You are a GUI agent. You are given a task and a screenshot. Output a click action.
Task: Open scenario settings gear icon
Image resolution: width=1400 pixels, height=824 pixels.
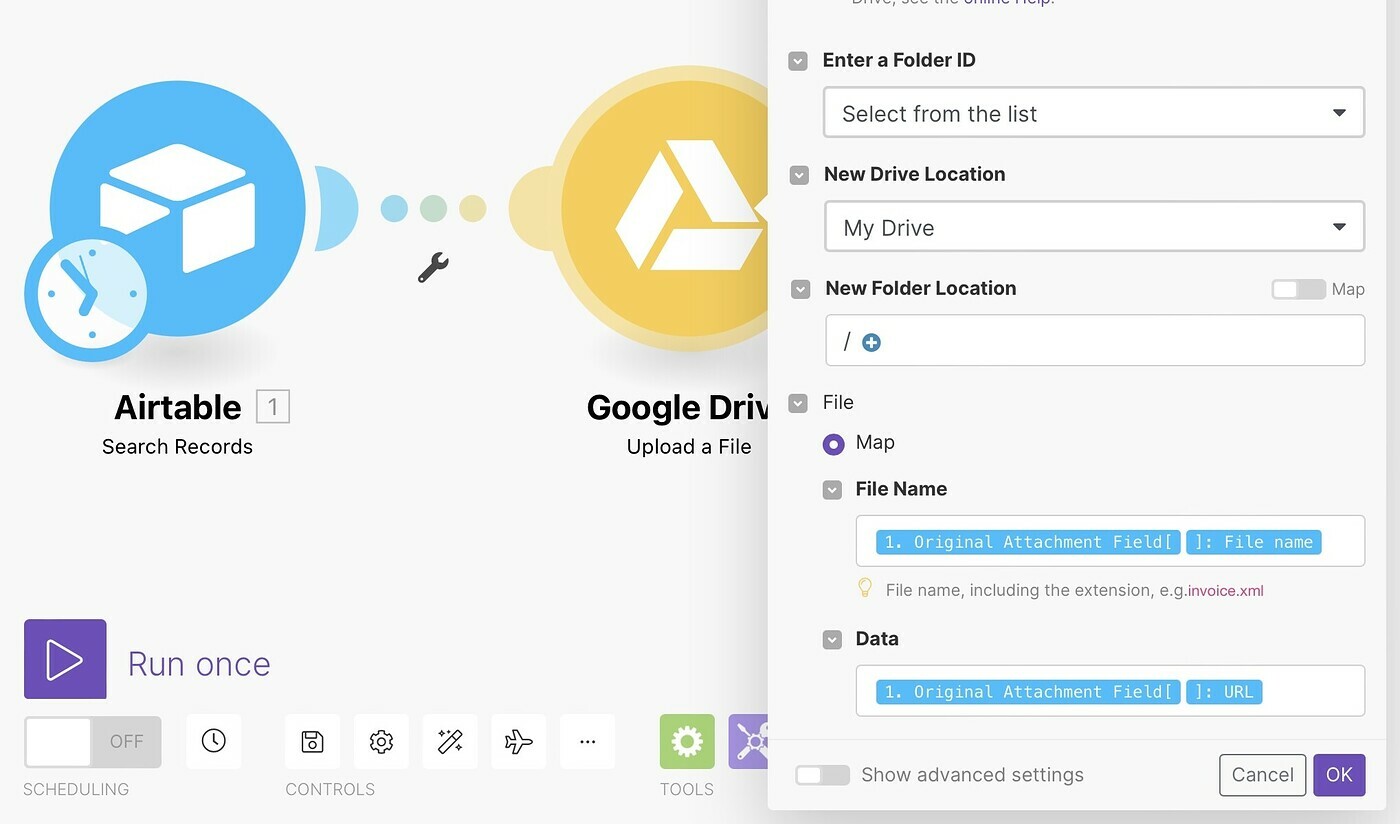(x=381, y=741)
